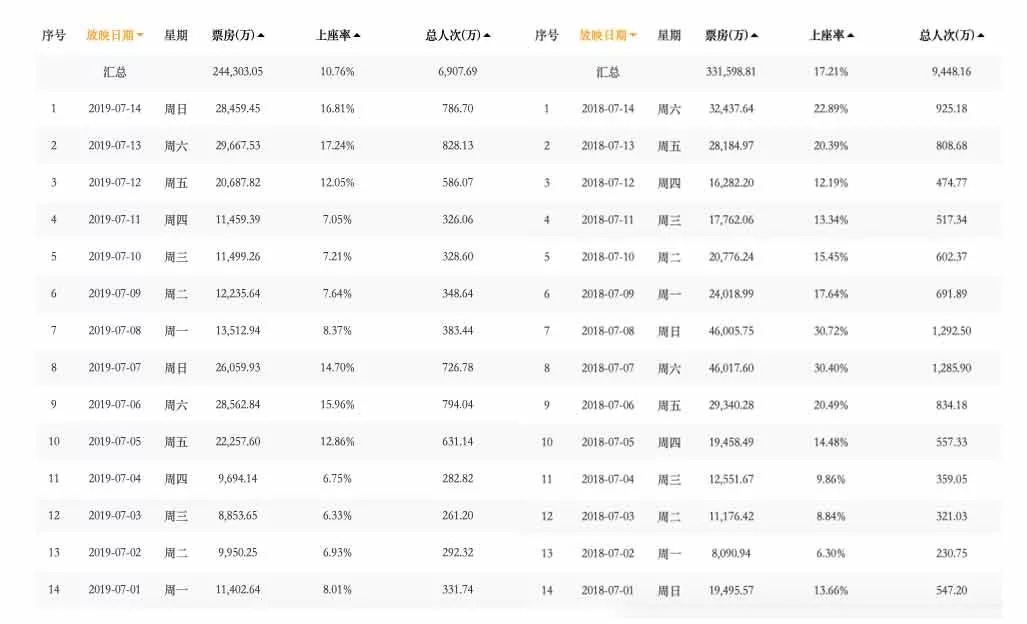1027x624 pixels.
Task: Sort 2019 table by 放映日期 header
Action: coord(115,35)
